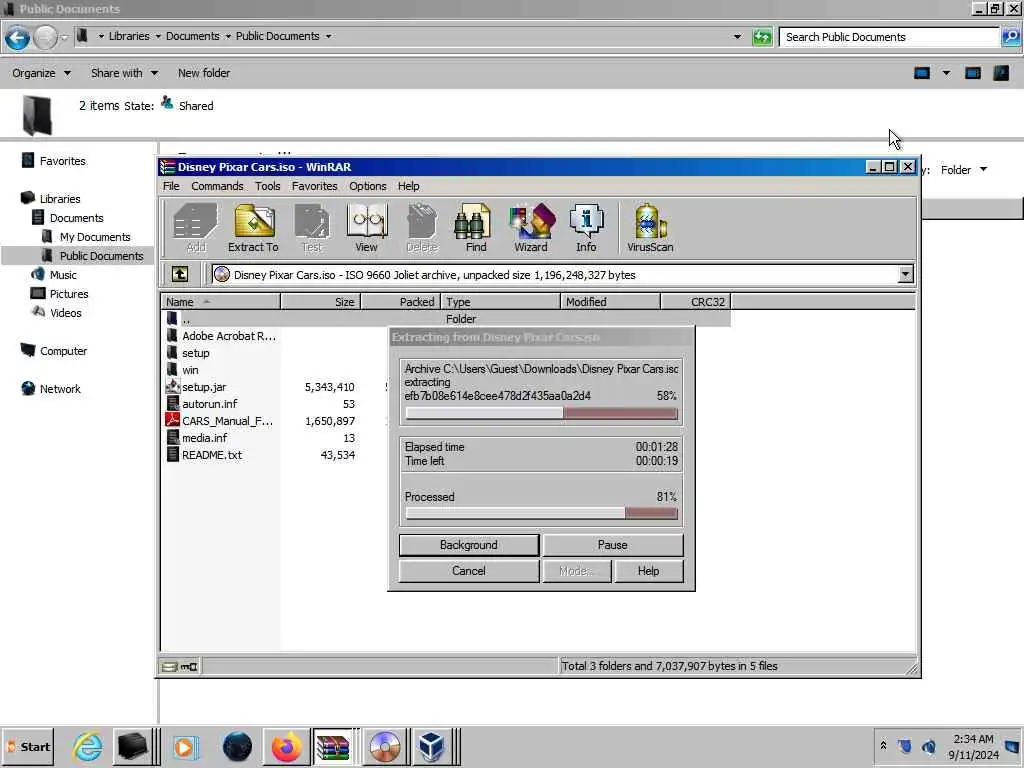Click the Background button in extraction dialog
Viewport: 1024px width, 768px height.
coord(469,545)
